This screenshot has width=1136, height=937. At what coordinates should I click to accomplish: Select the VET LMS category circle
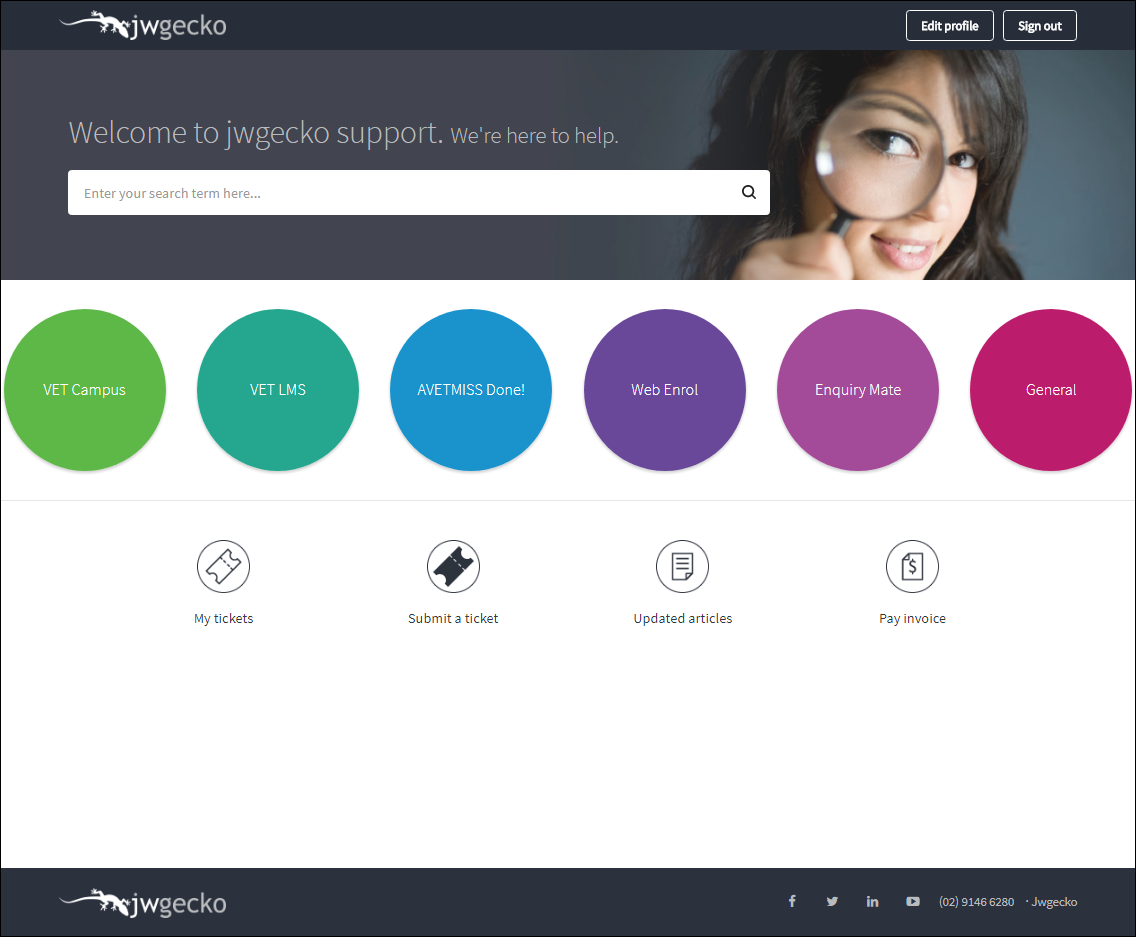[x=278, y=390]
